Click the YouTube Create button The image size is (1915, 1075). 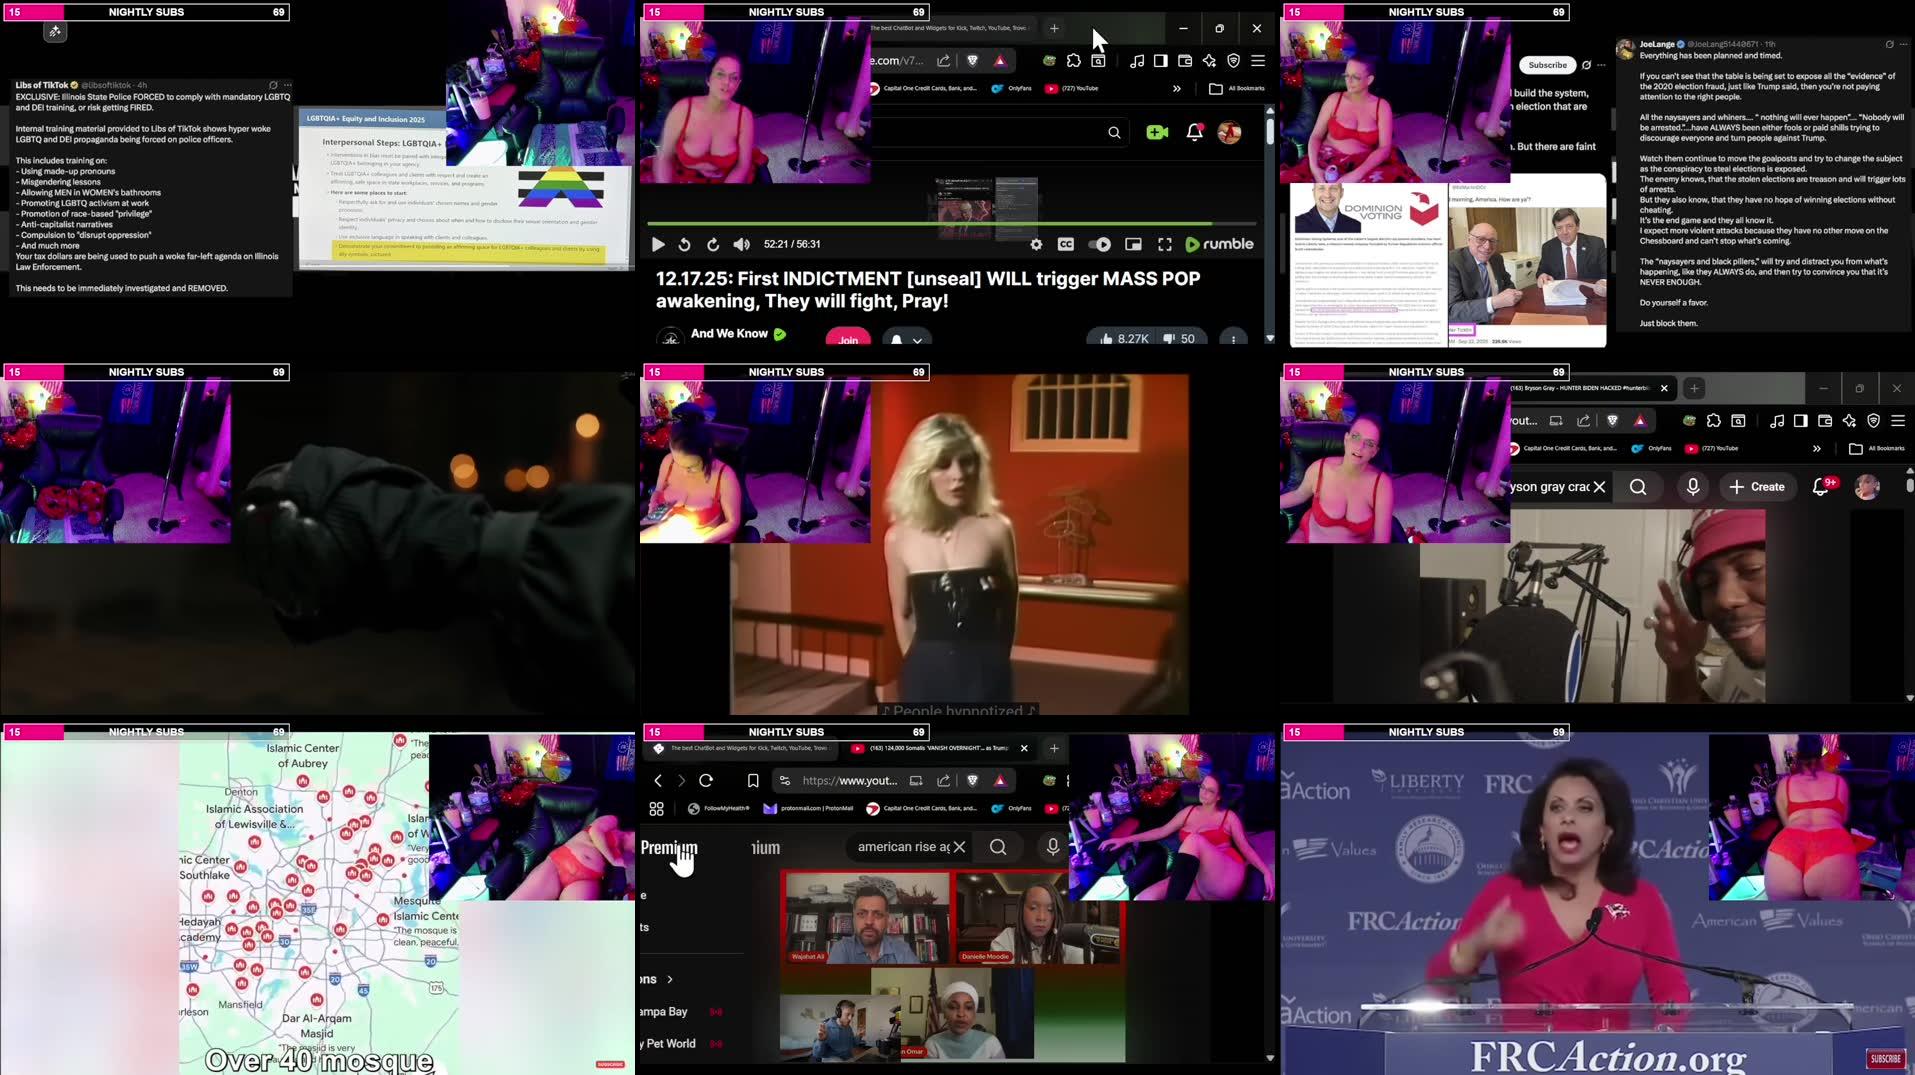(x=1757, y=487)
